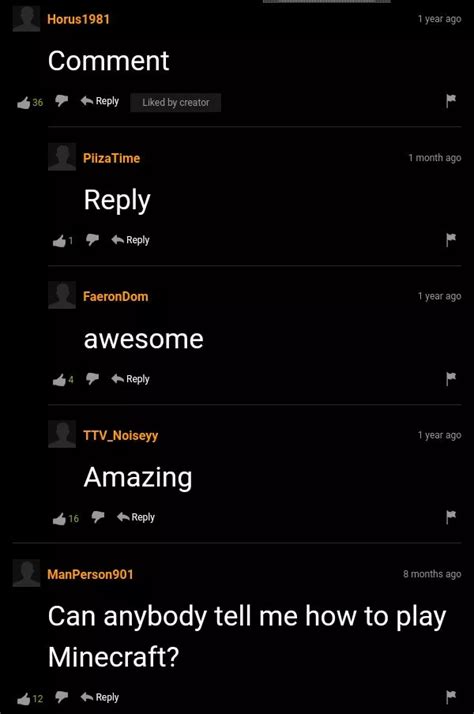Screen dimensions: 474x714
Task: Reply to ManPerson901's Minecraft question
Action: pos(100,697)
